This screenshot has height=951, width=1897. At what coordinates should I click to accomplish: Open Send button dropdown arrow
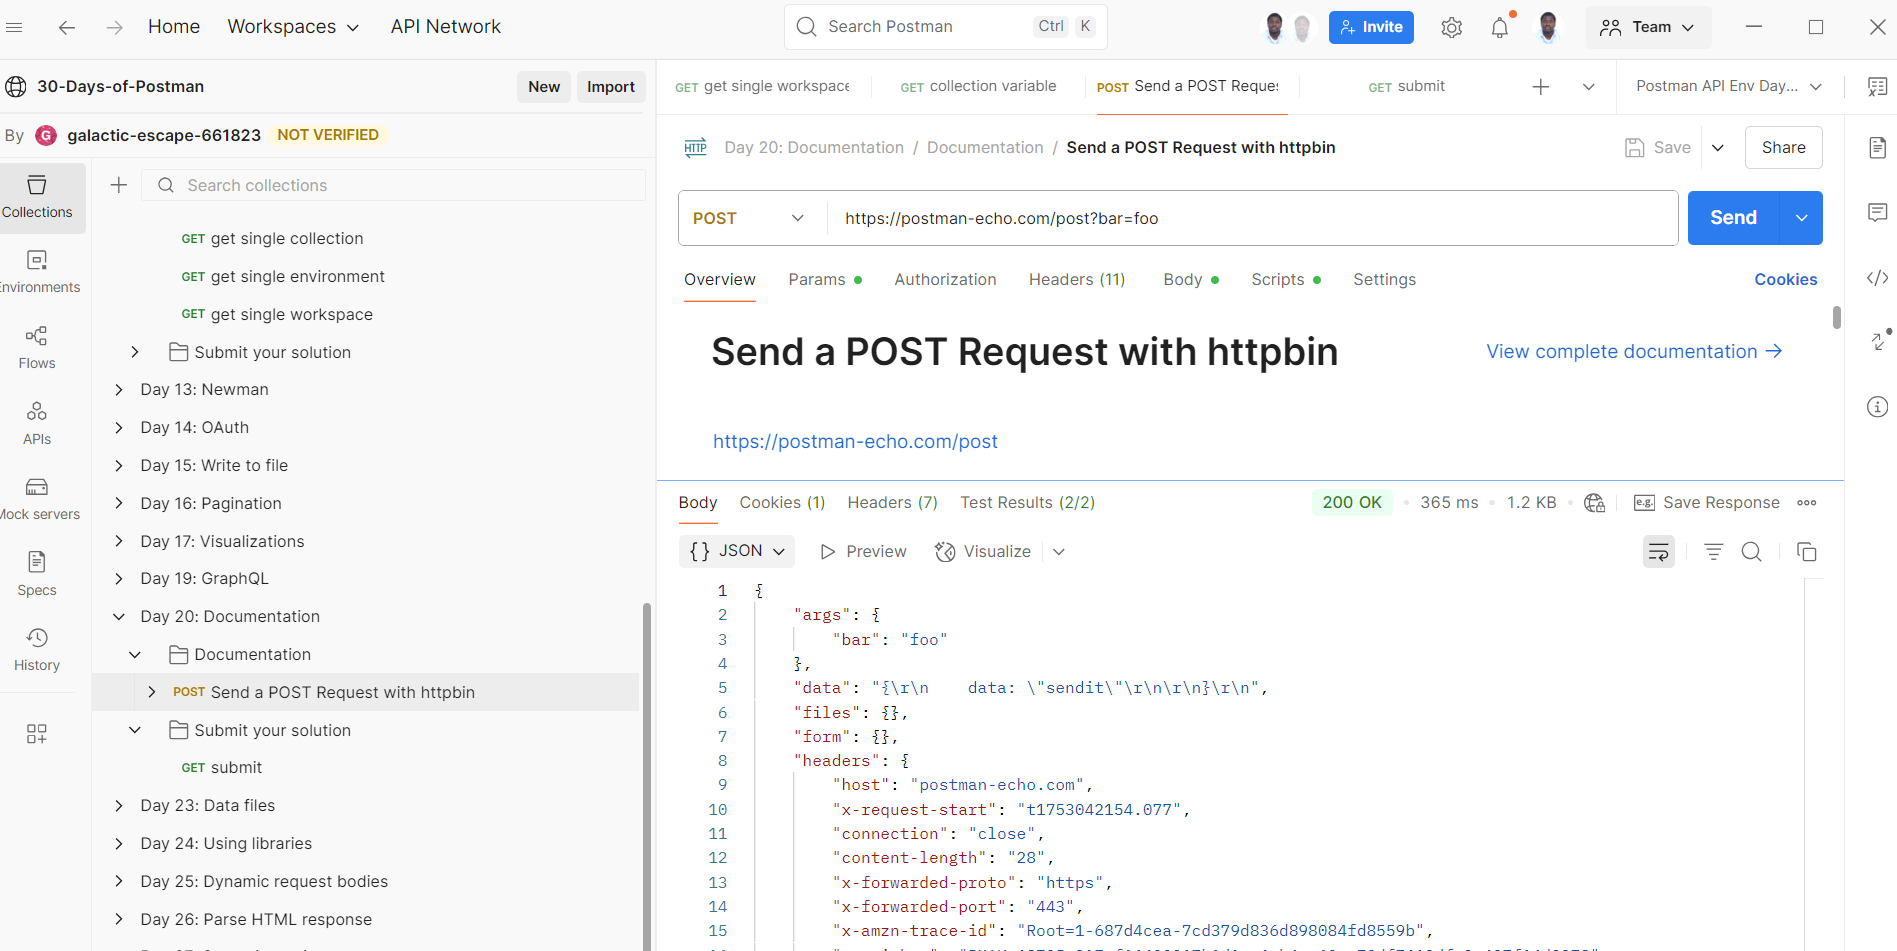[x=1801, y=218]
